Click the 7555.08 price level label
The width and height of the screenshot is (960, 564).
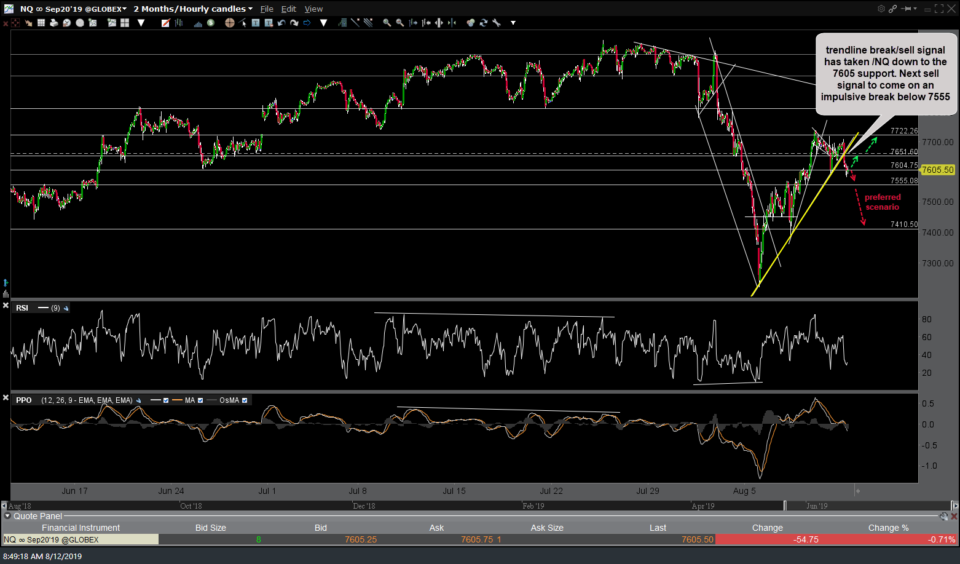[x=904, y=181]
